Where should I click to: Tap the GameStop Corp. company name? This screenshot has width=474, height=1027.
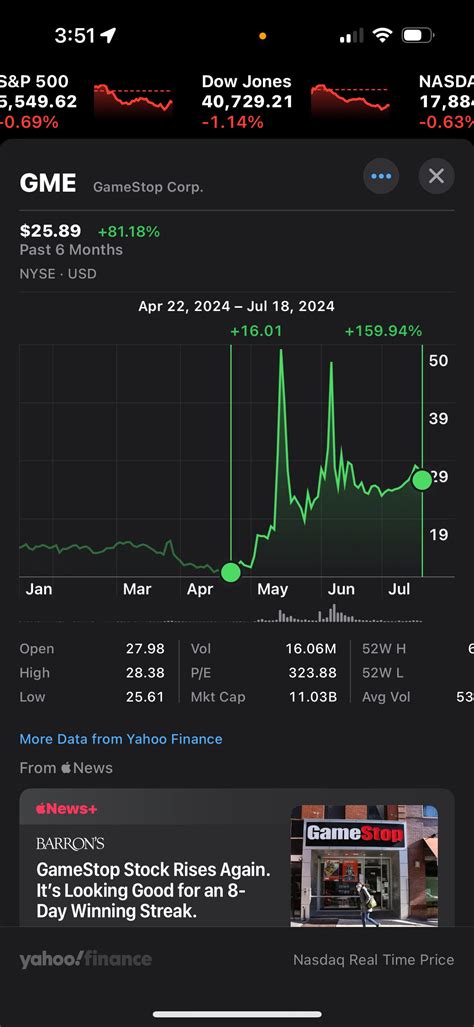click(x=148, y=187)
